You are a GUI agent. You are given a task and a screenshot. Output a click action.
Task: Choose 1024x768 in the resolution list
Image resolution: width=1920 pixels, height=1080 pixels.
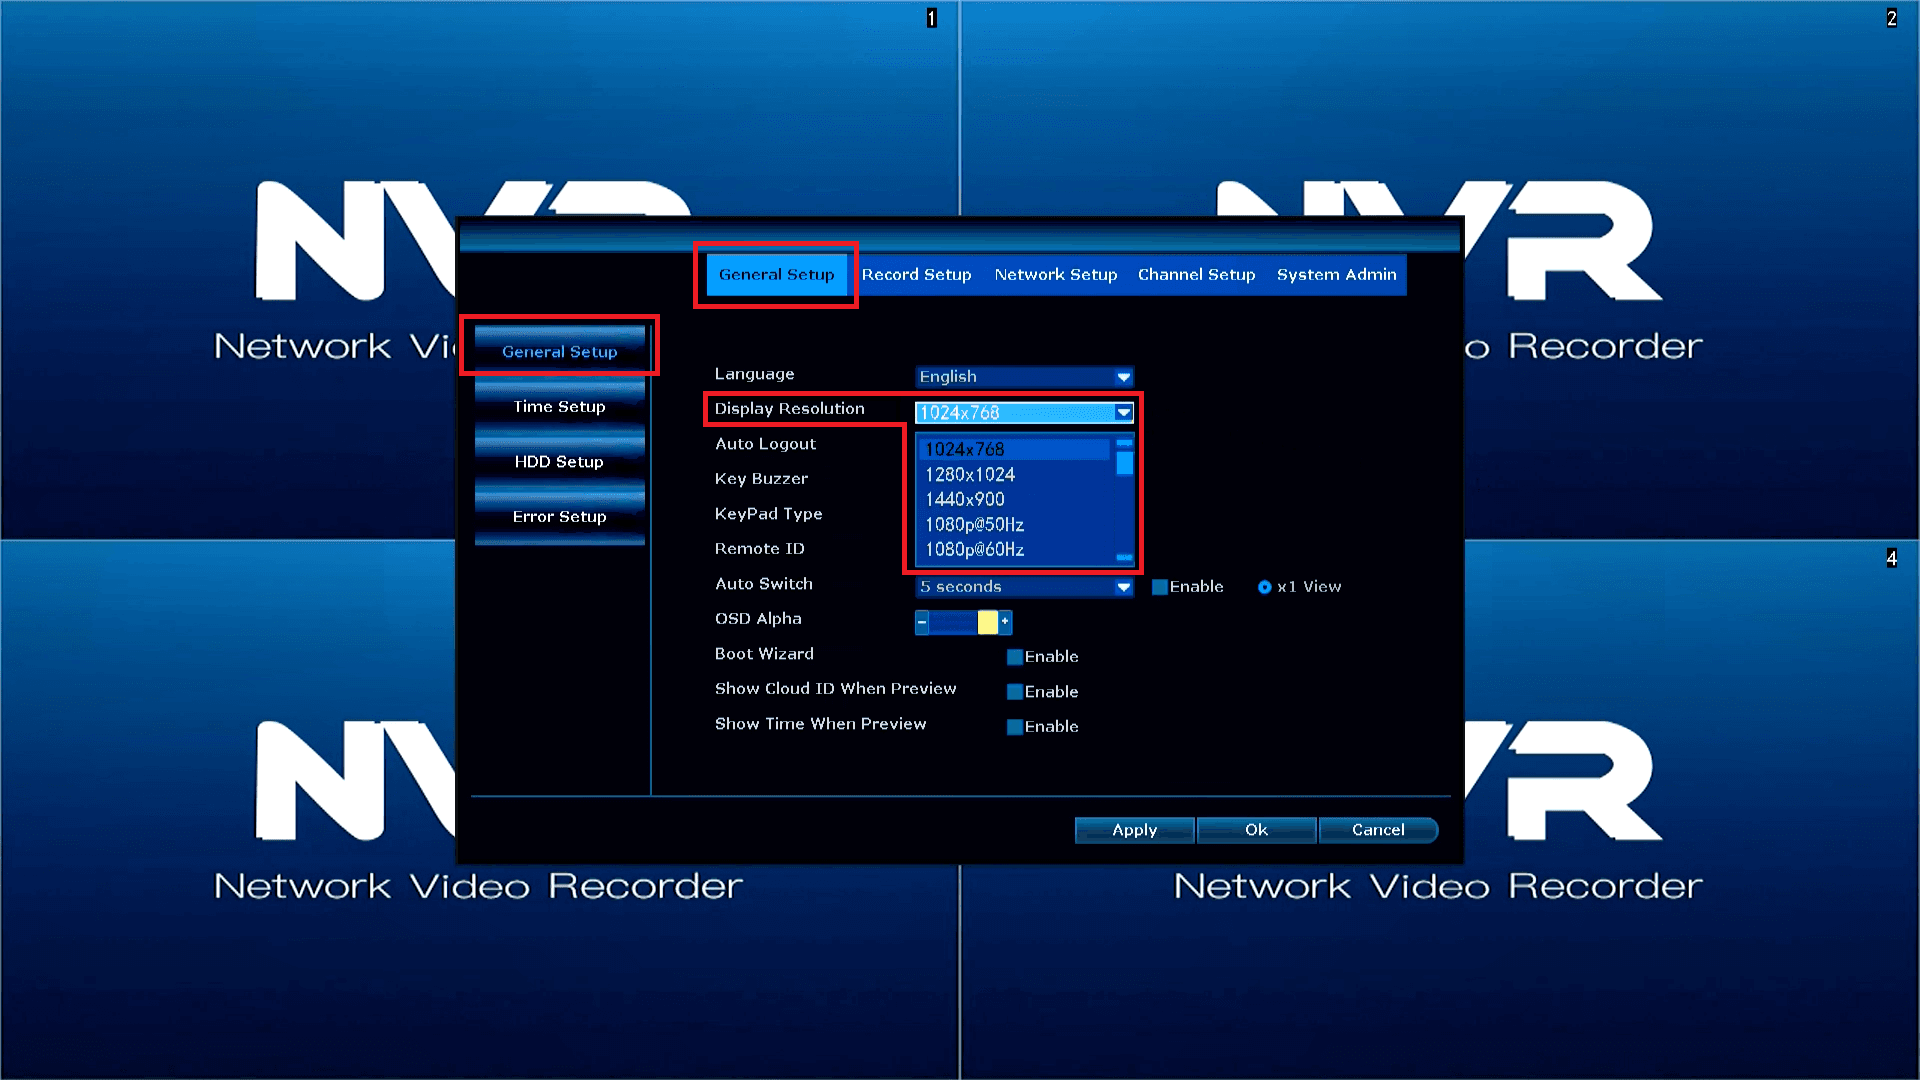[1013, 449]
